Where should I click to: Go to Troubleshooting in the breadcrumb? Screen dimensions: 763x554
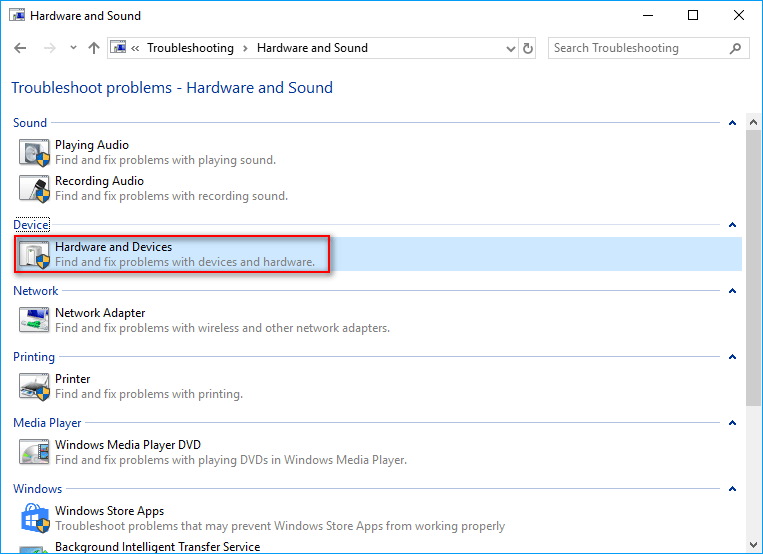(190, 48)
